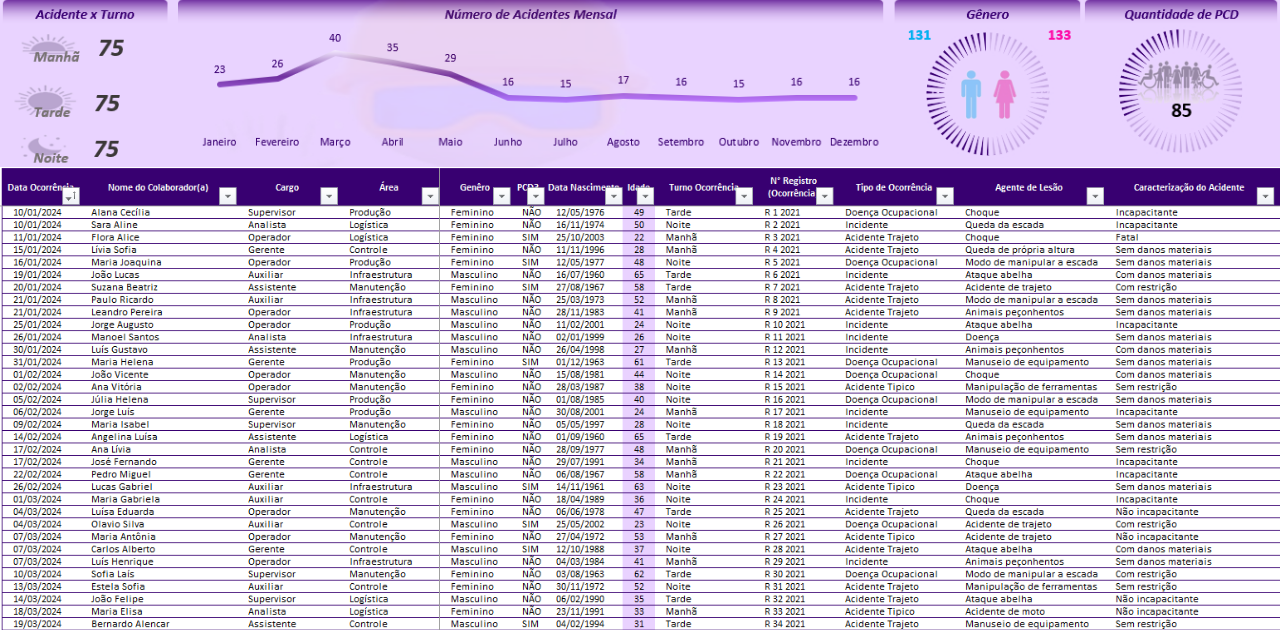This screenshot has width=1280, height=630.
Task: Click the Manhã sun icon
Action: coord(56,48)
